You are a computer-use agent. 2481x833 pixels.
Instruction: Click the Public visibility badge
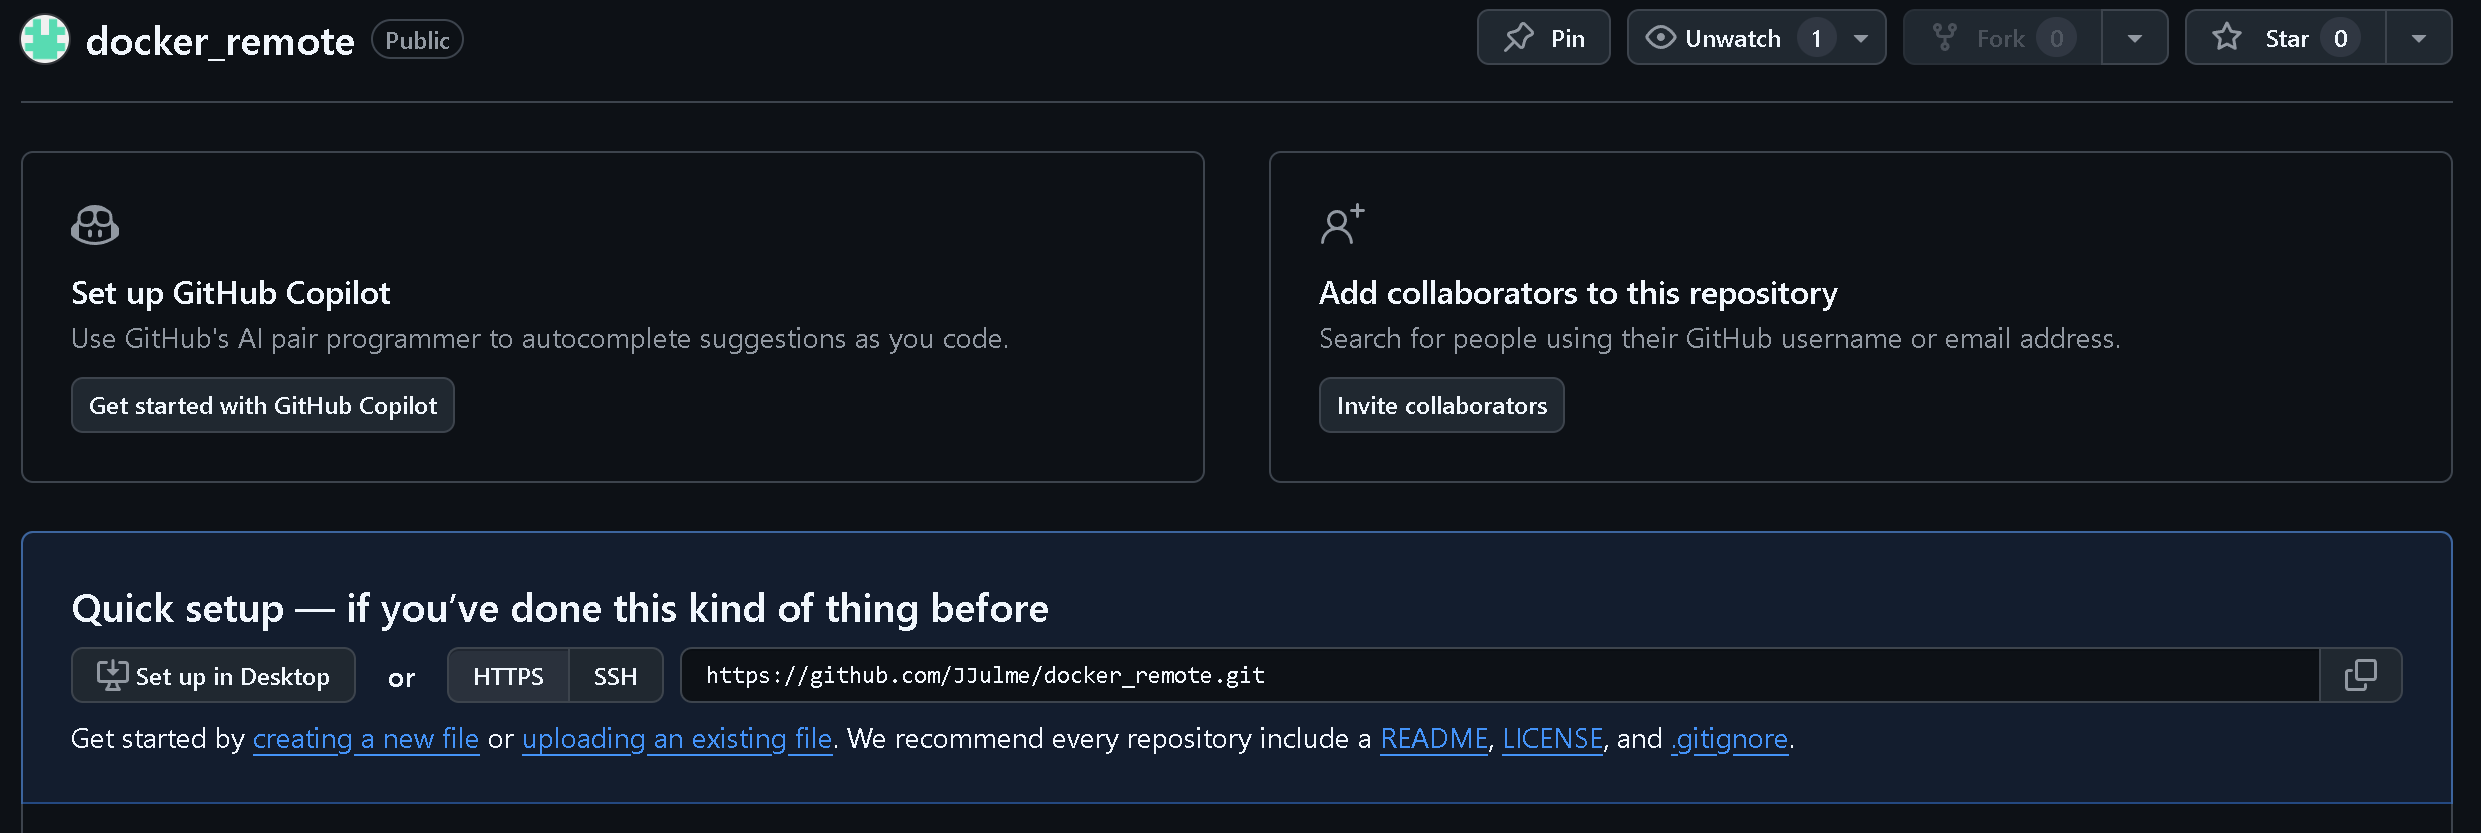point(417,40)
